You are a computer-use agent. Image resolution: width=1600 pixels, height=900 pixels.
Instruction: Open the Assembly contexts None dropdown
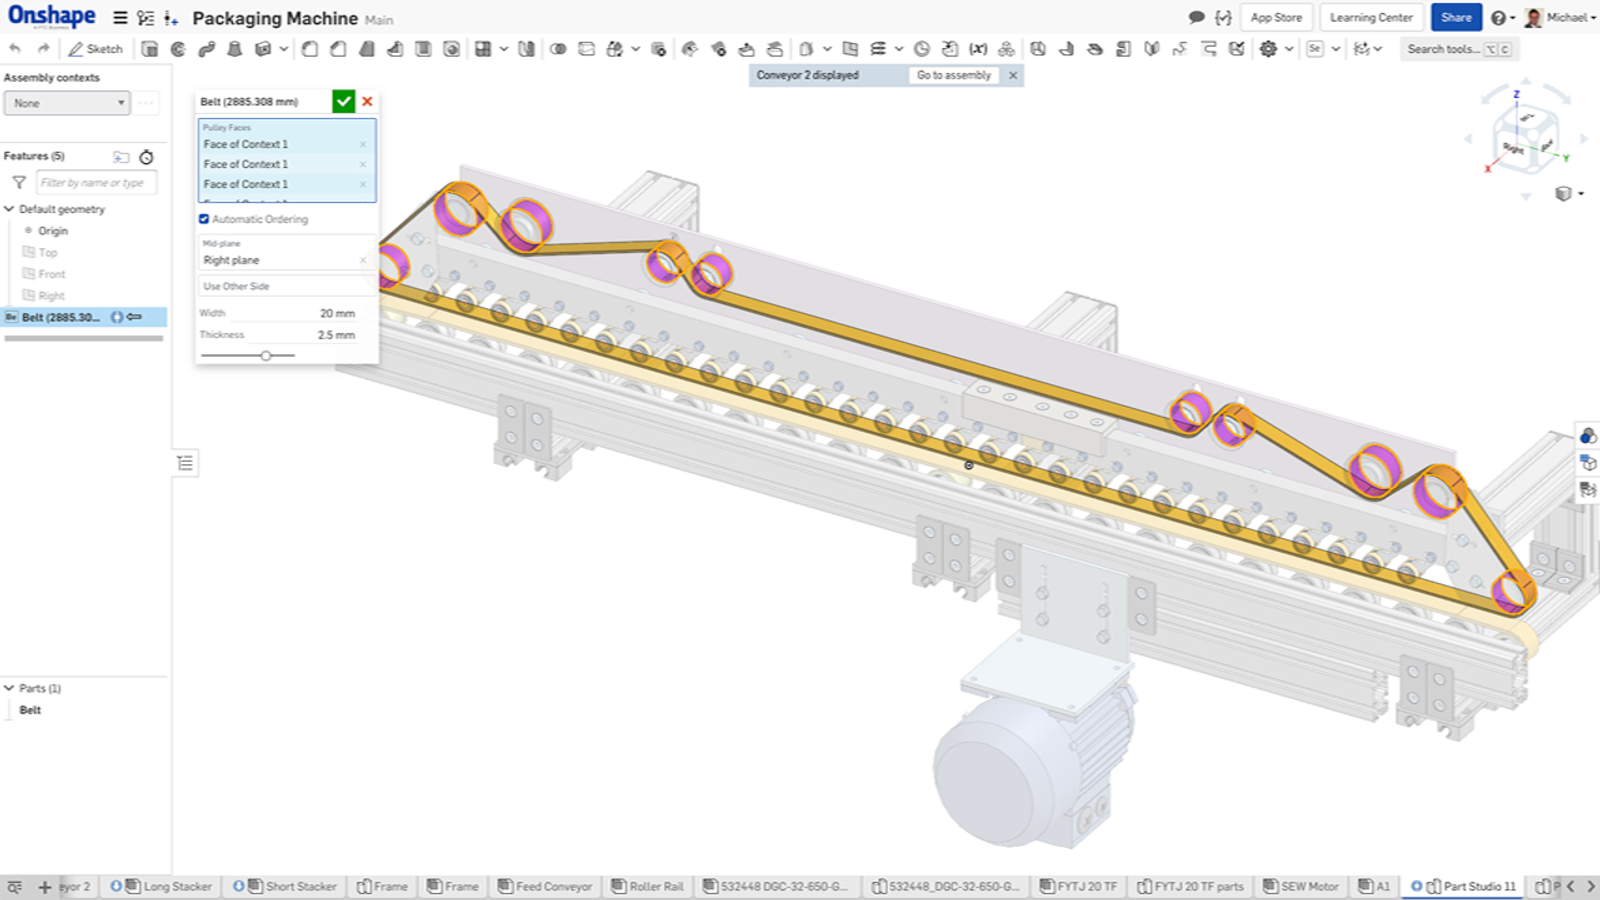[x=67, y=103]
